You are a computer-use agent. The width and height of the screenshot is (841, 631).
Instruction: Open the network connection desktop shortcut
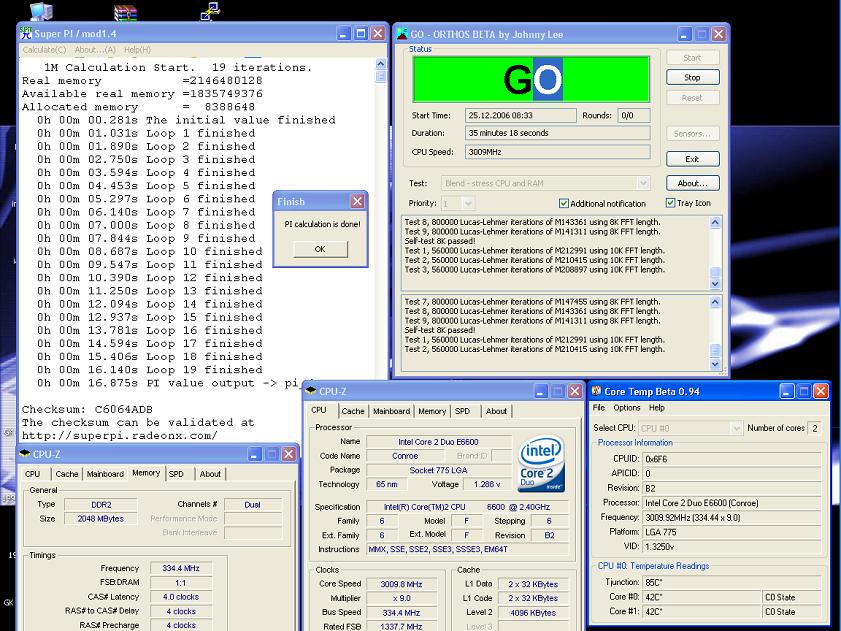tap(210, 11)
